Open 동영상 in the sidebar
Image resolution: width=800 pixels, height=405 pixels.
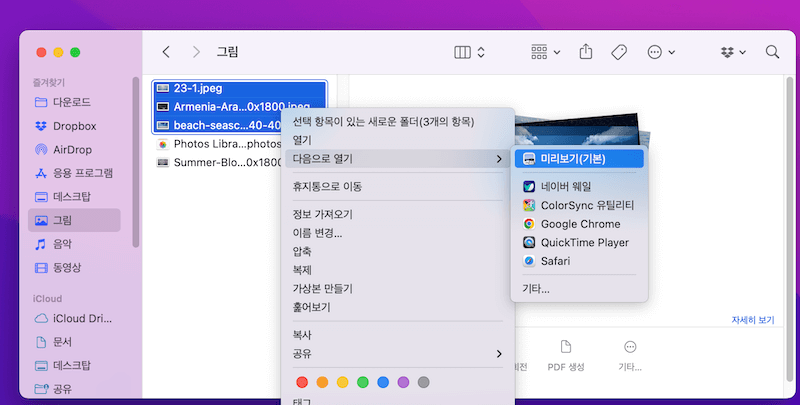[x=74, y=267]
